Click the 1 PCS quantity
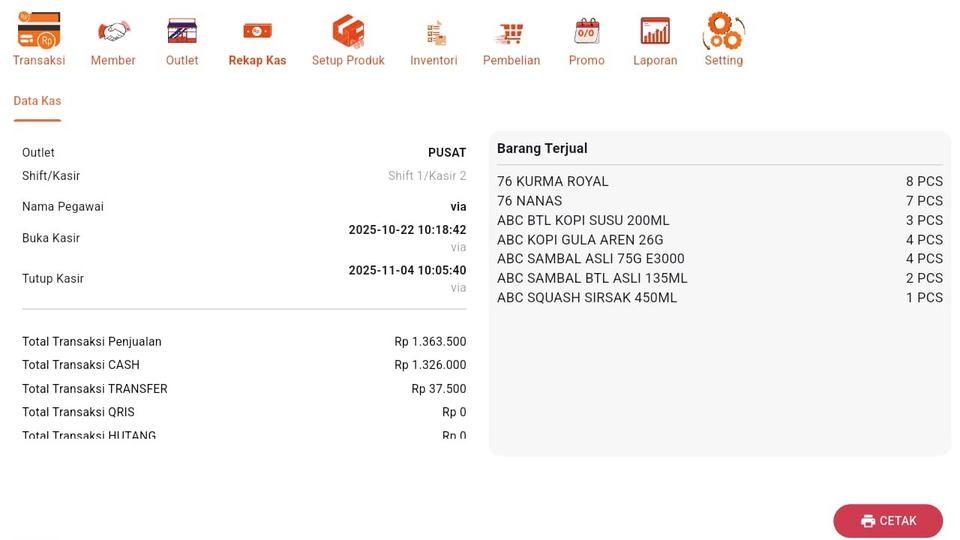 924,298
